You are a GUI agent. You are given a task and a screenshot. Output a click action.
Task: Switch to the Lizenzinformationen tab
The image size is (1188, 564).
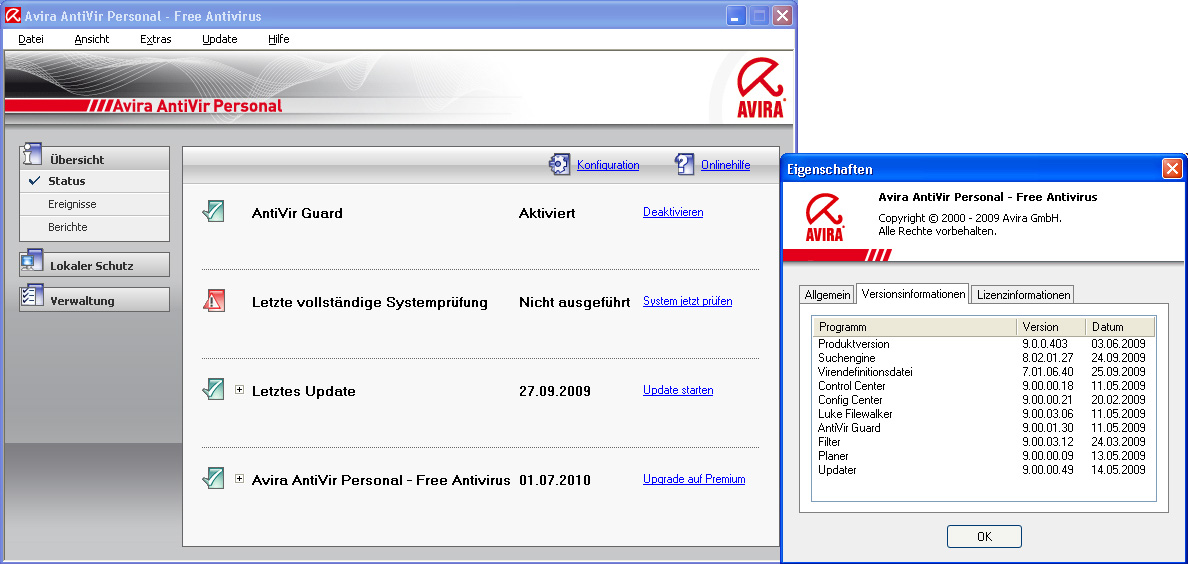coord(1022,295)
